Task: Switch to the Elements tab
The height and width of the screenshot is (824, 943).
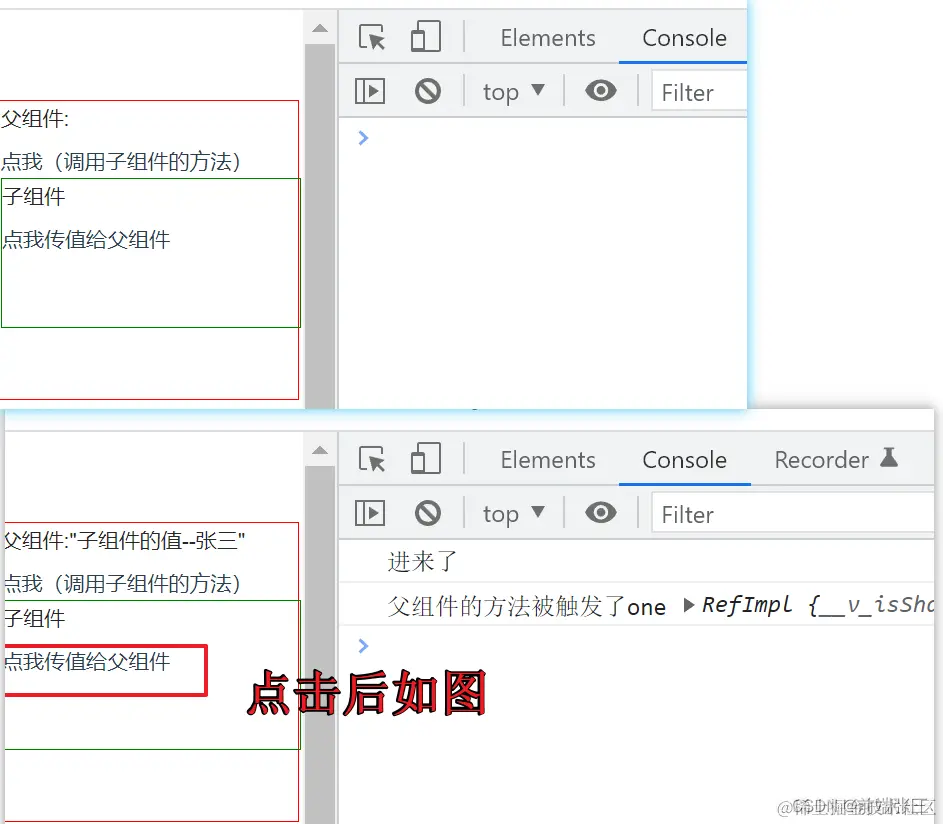Action: click(548, 37)
